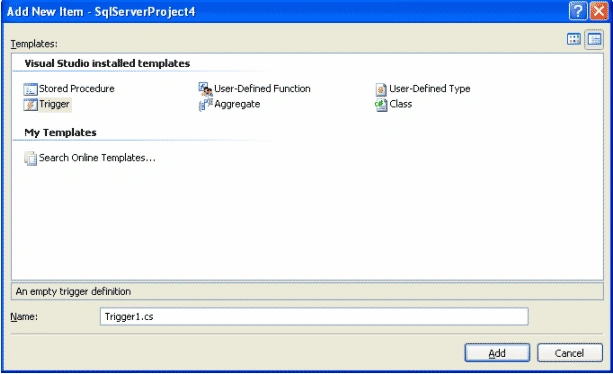Switch to large icons view
This screenshot has height=374, width=613.
[x=574, y=39]
